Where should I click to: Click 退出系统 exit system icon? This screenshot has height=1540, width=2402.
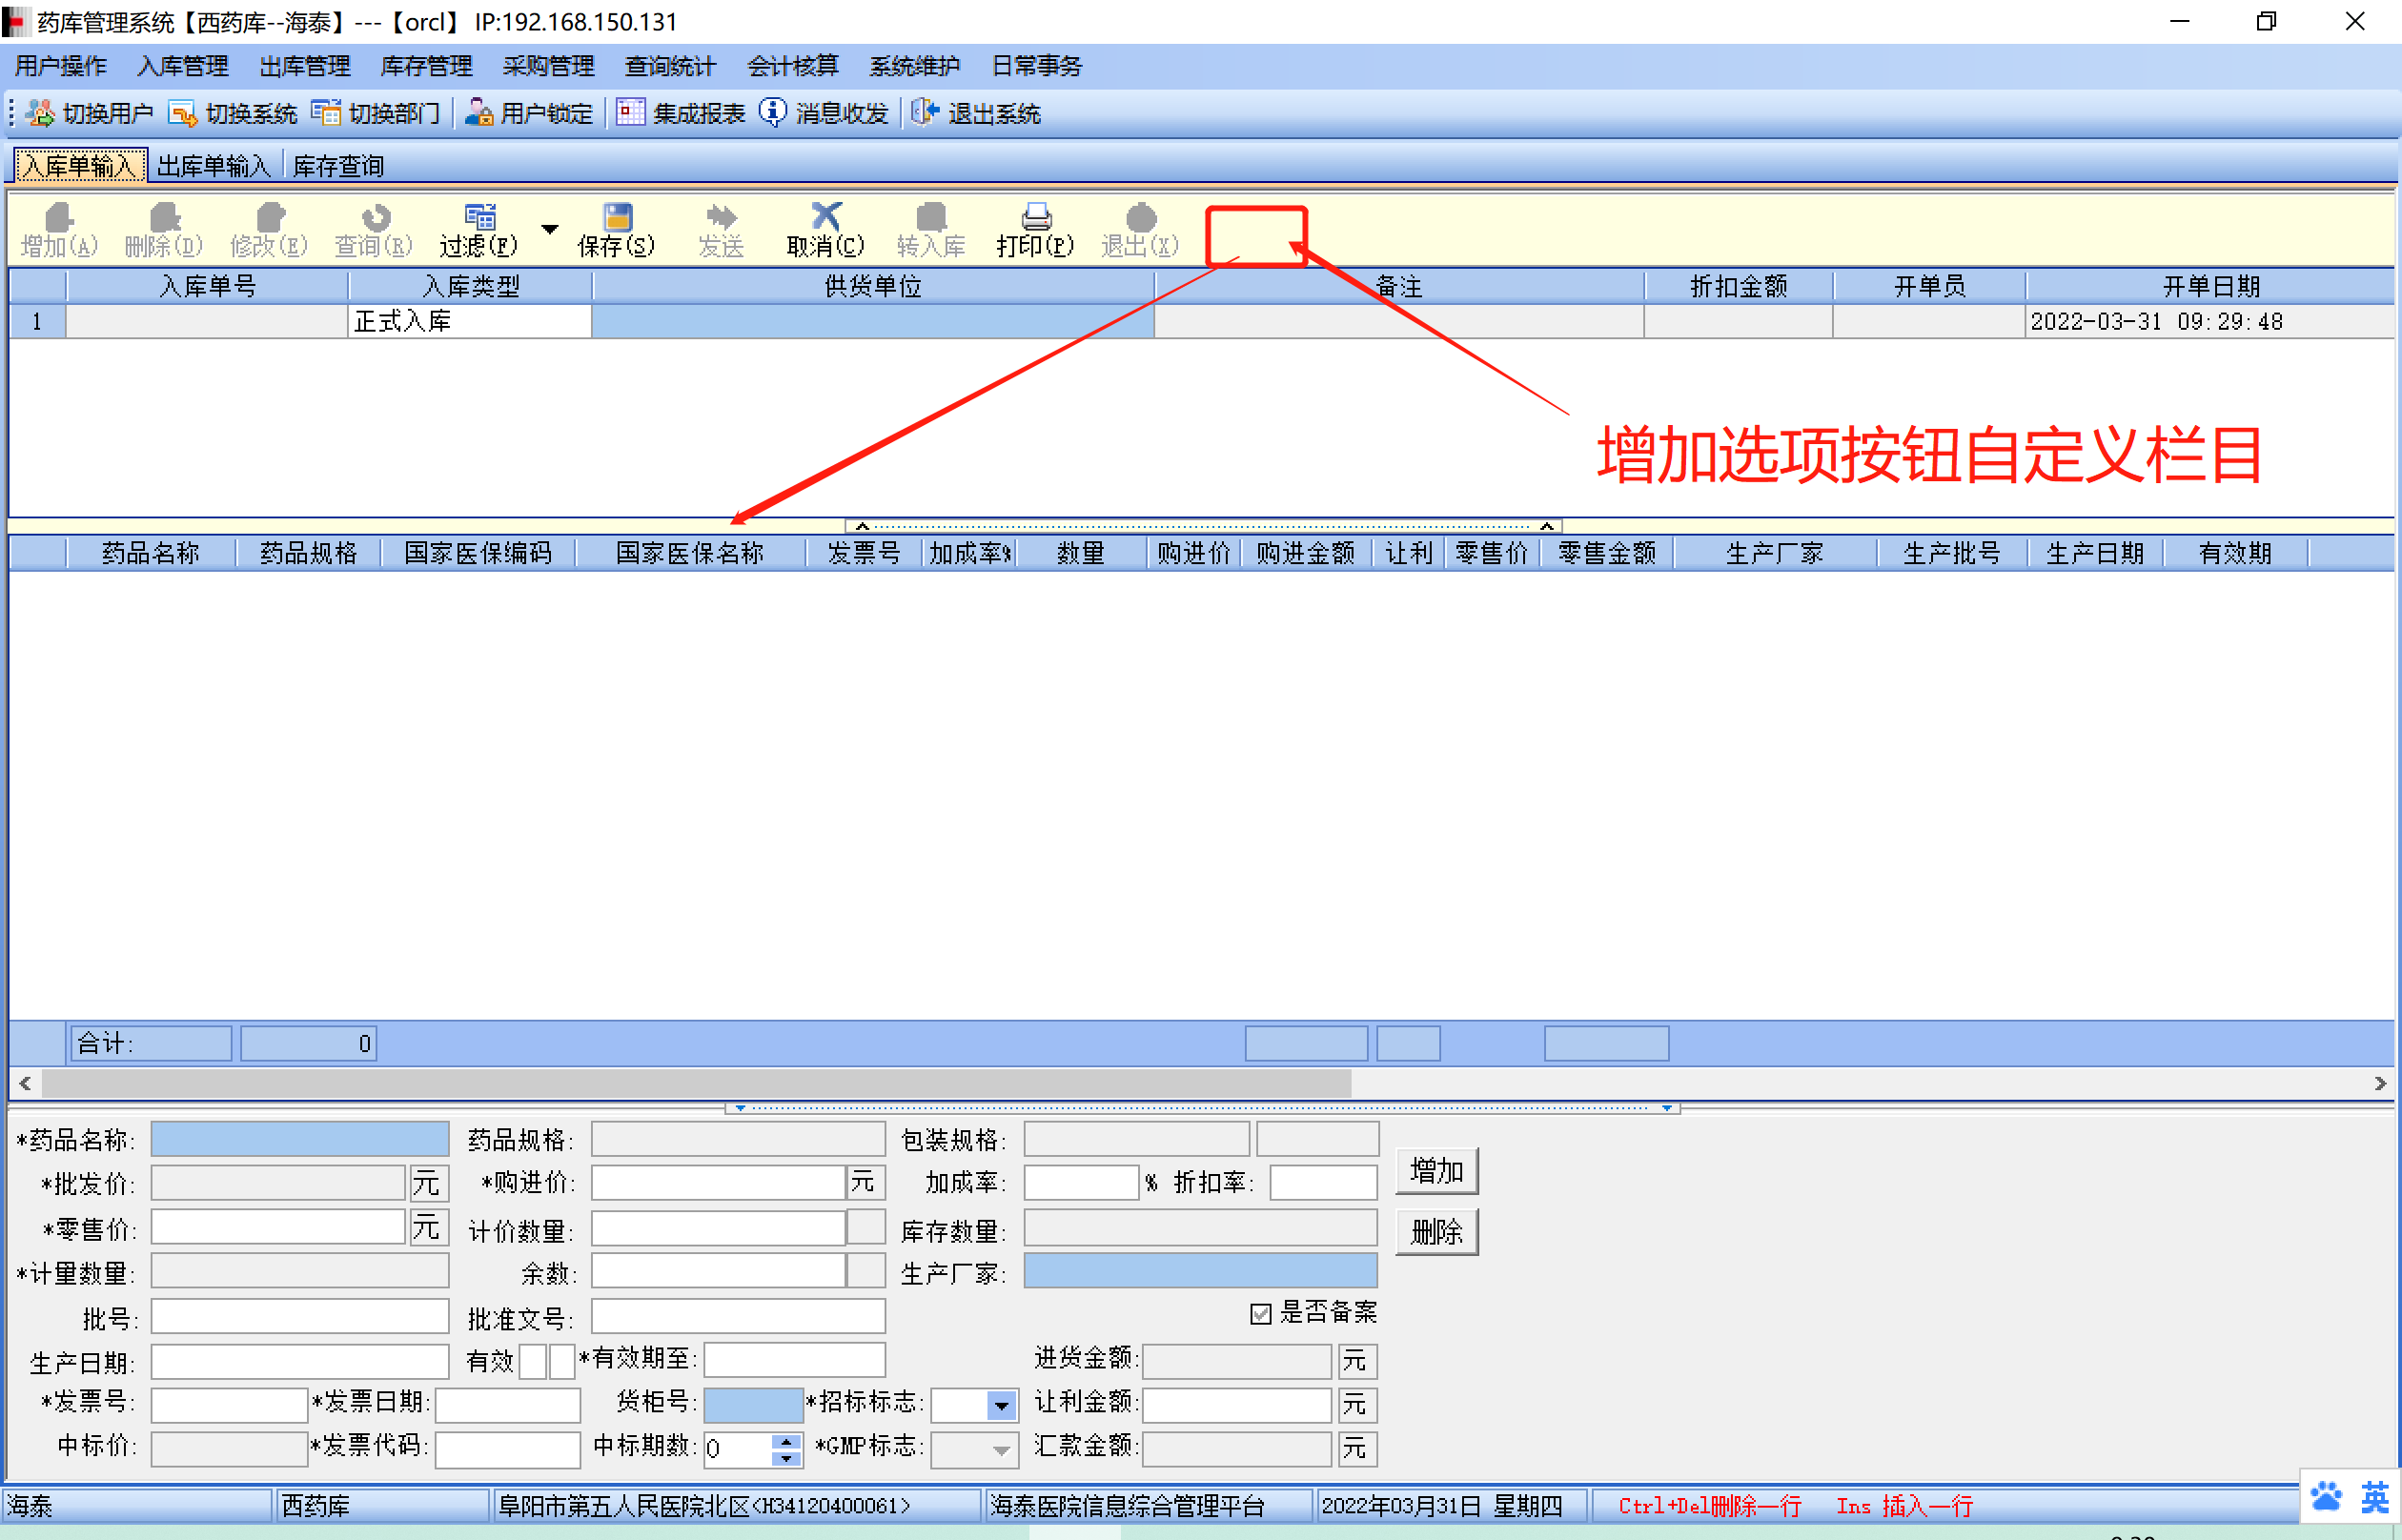click(x=925, y=112)
